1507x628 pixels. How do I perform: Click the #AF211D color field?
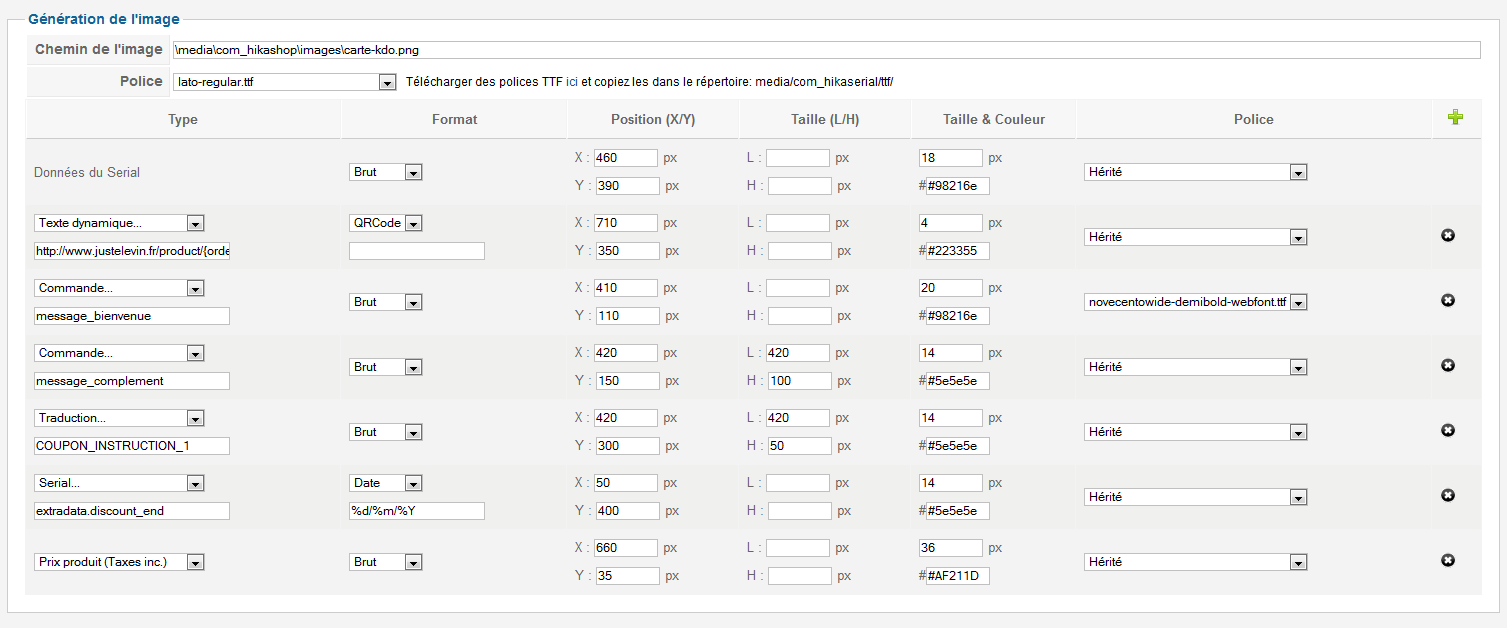pyautogui.click(x=957, y=576)
